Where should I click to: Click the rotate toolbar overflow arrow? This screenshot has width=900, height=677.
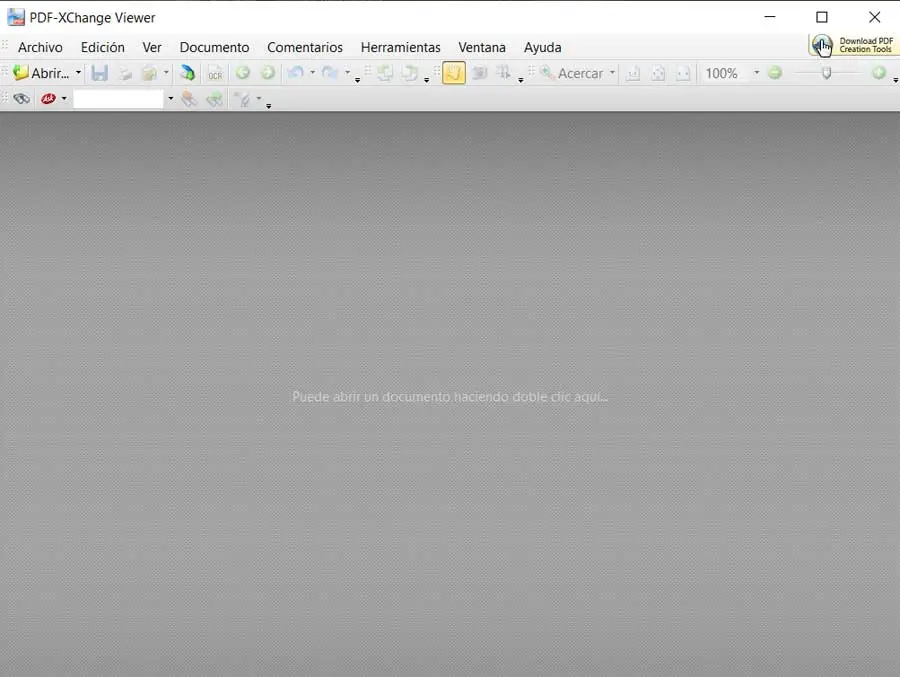click(426, 80)
